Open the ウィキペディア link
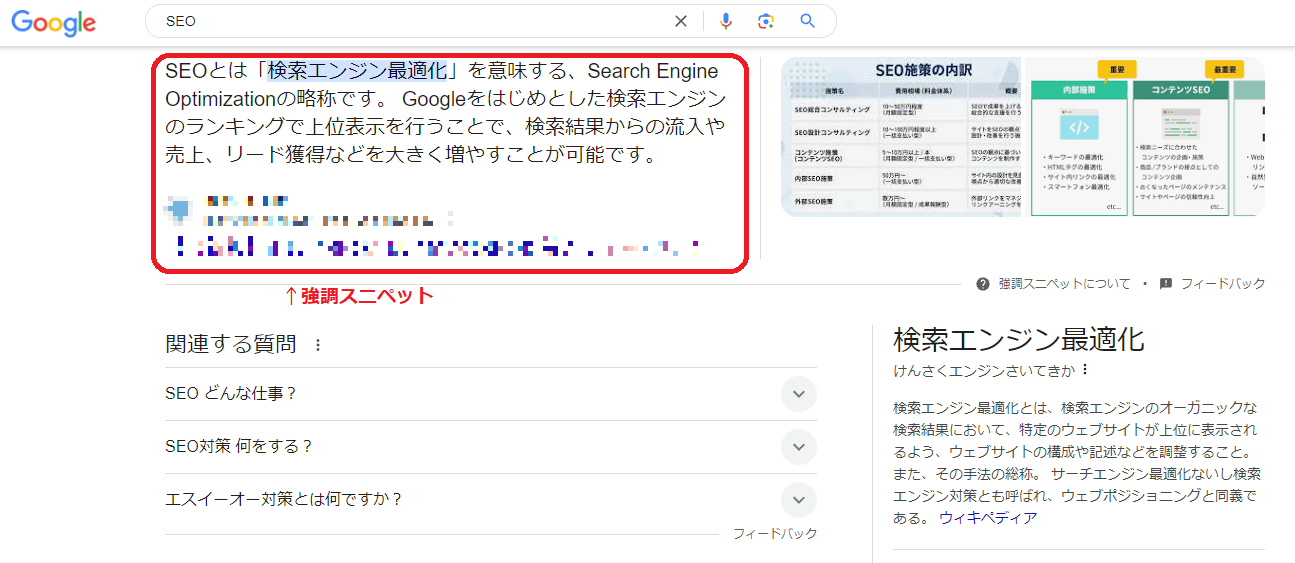This screenshot has width=1295, height=563. 988,518
